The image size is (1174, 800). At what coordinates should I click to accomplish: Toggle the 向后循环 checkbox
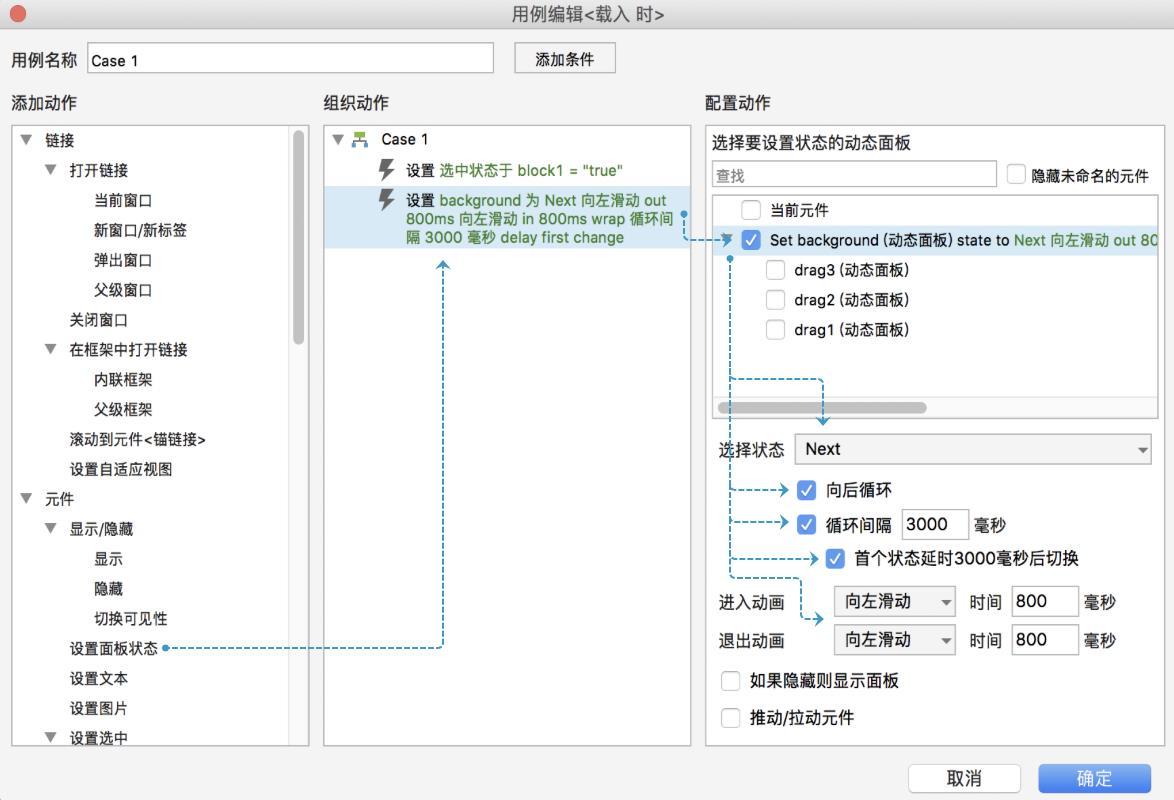(806, 490)
